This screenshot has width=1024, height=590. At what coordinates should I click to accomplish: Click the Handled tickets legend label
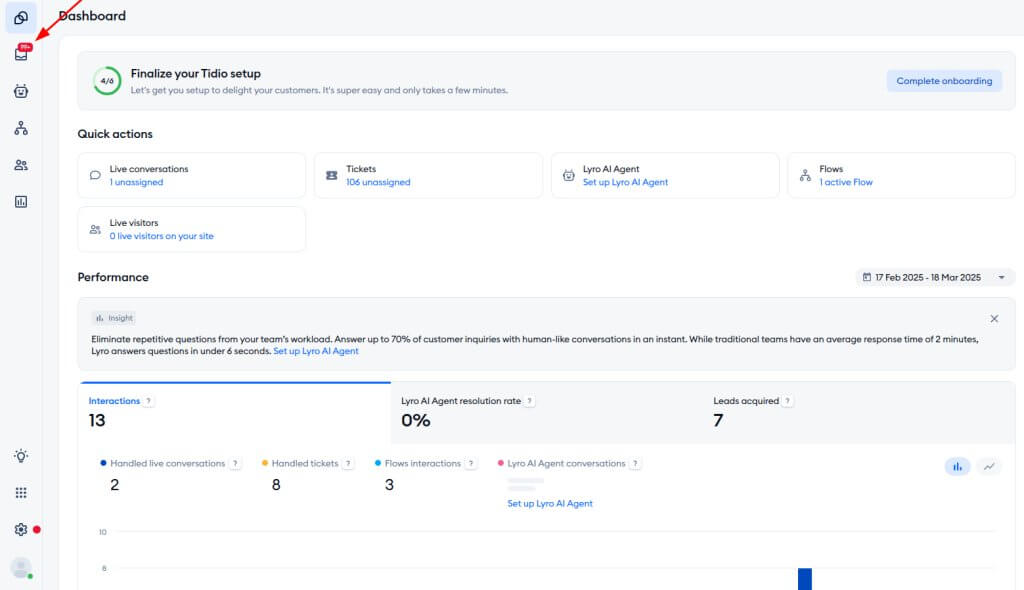[305, 463]
